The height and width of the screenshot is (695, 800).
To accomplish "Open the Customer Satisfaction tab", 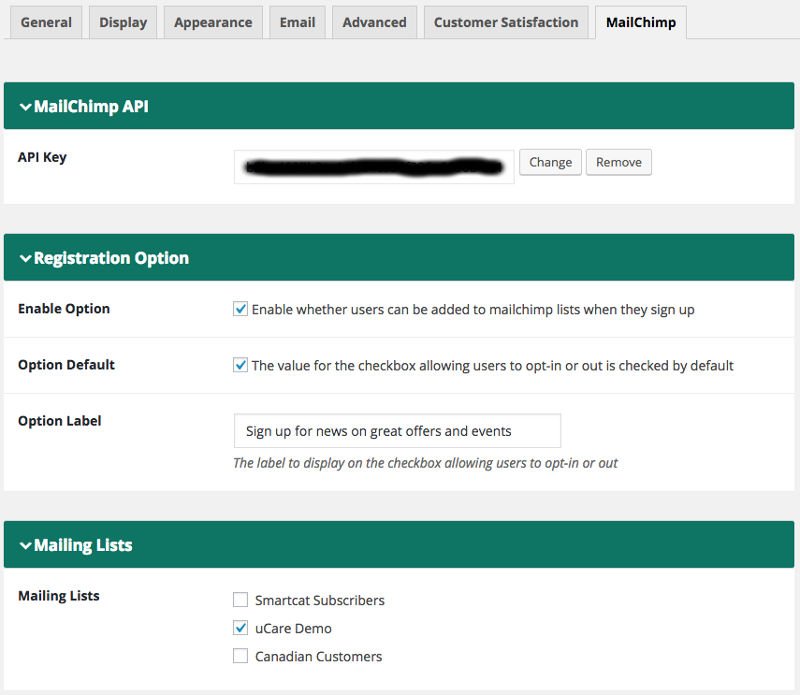I will point(506,22).
